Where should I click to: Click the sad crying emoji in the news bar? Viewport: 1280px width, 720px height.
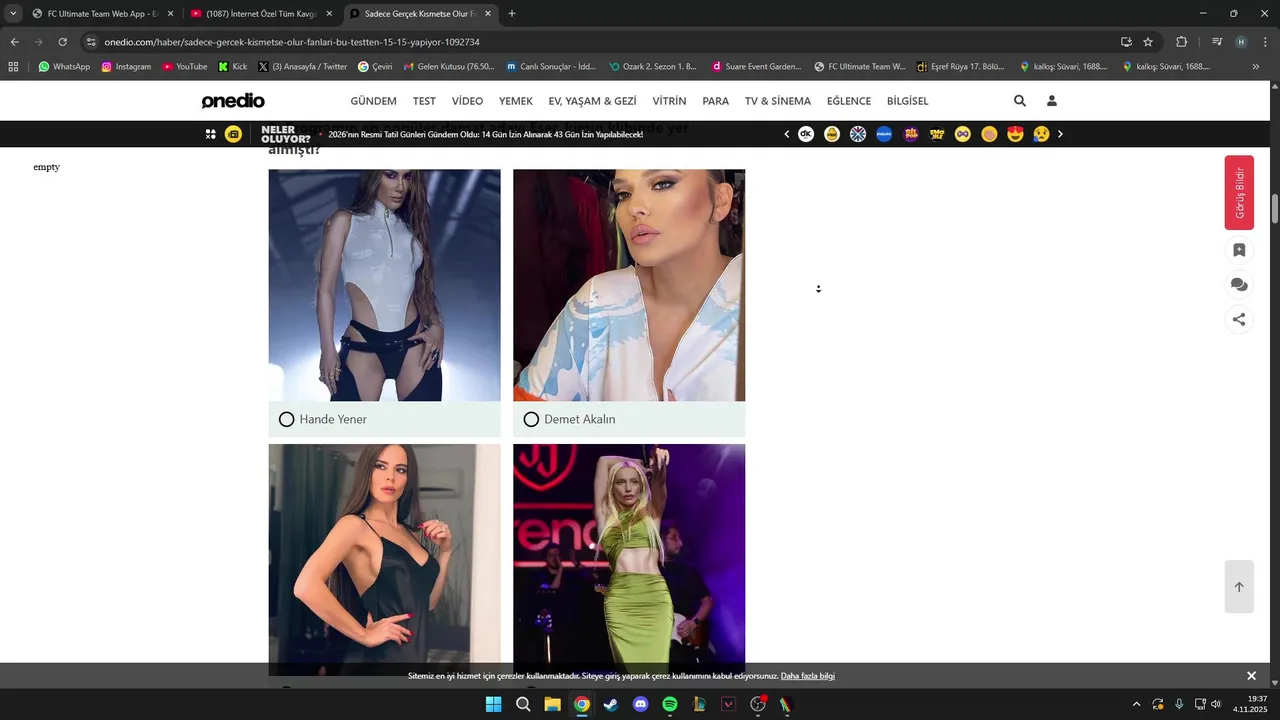click(x=1041, y=134)
